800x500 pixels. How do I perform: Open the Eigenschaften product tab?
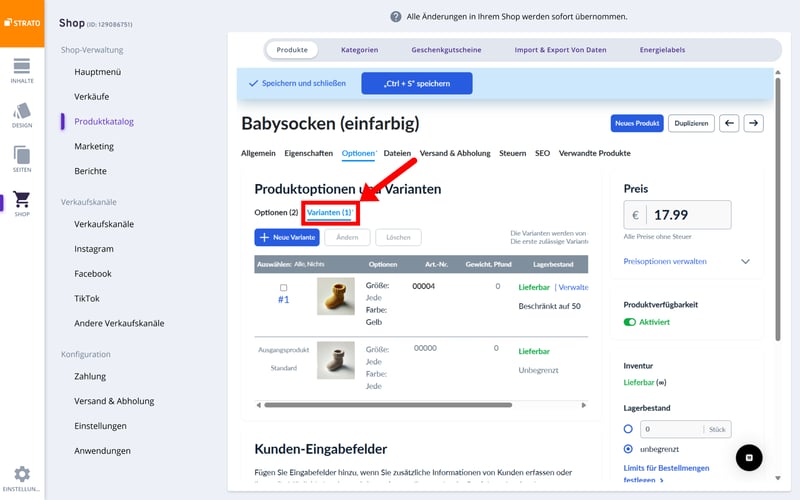(x=309, y=153)
